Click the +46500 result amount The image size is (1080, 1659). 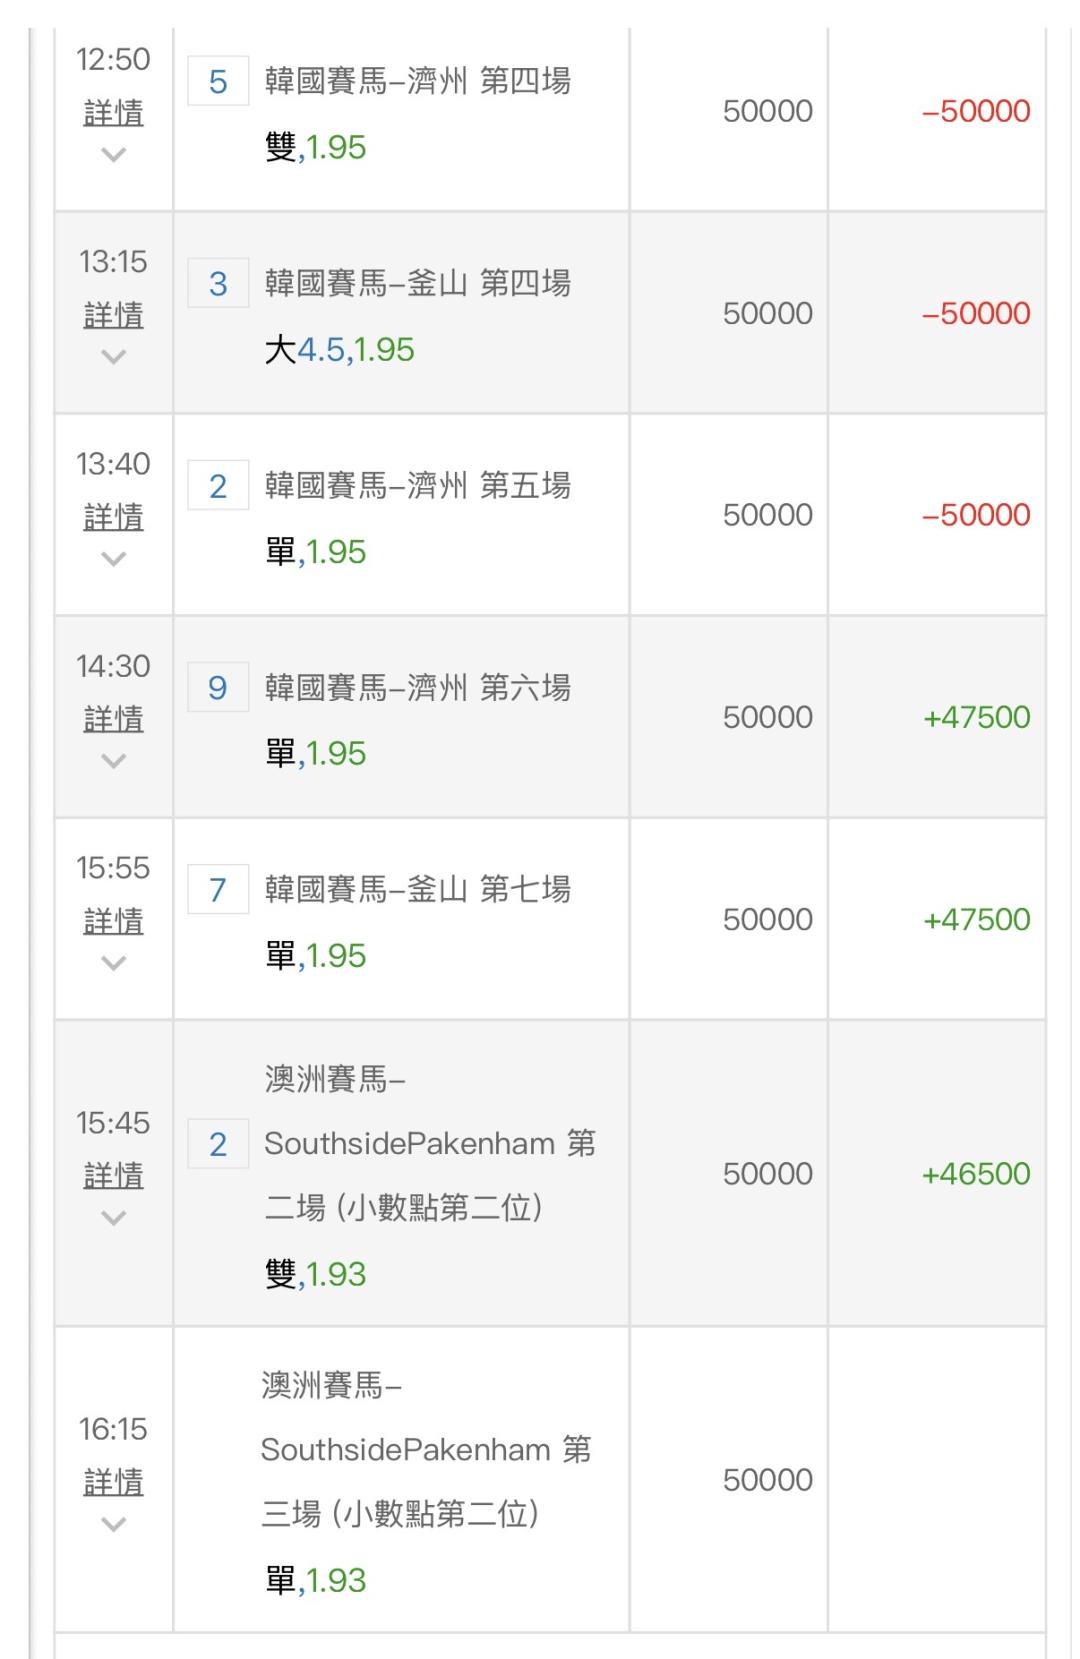pyautogui.click(x=975, y=1174)
